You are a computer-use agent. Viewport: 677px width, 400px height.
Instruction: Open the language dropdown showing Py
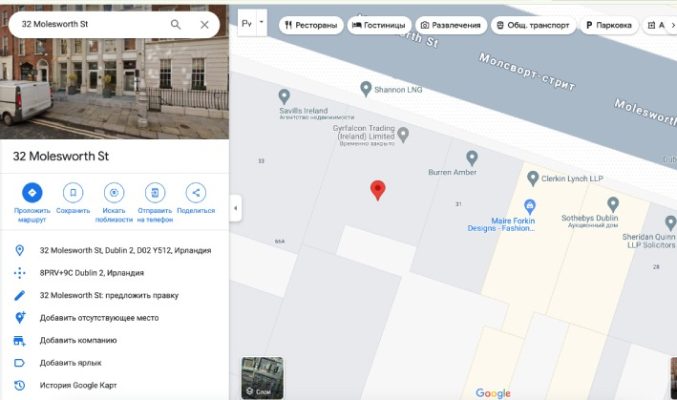point(253,21)
